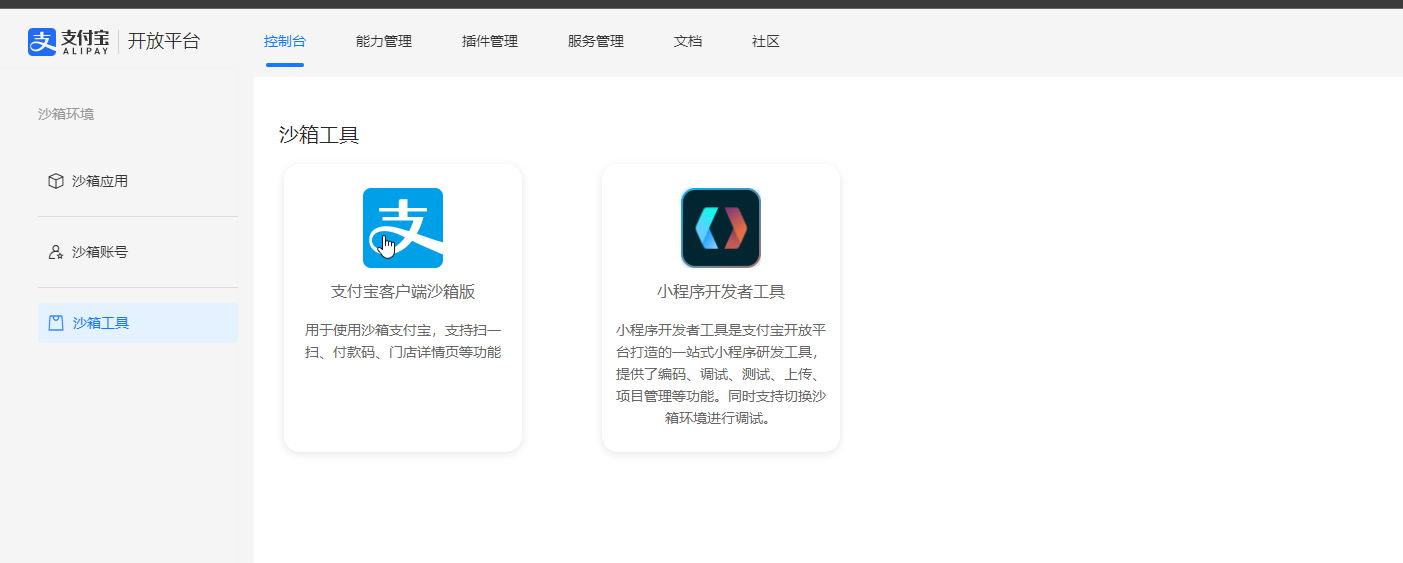Switch to the 控制台 tab
This screenshot has width=1403, height=563.
coord(285,41)
